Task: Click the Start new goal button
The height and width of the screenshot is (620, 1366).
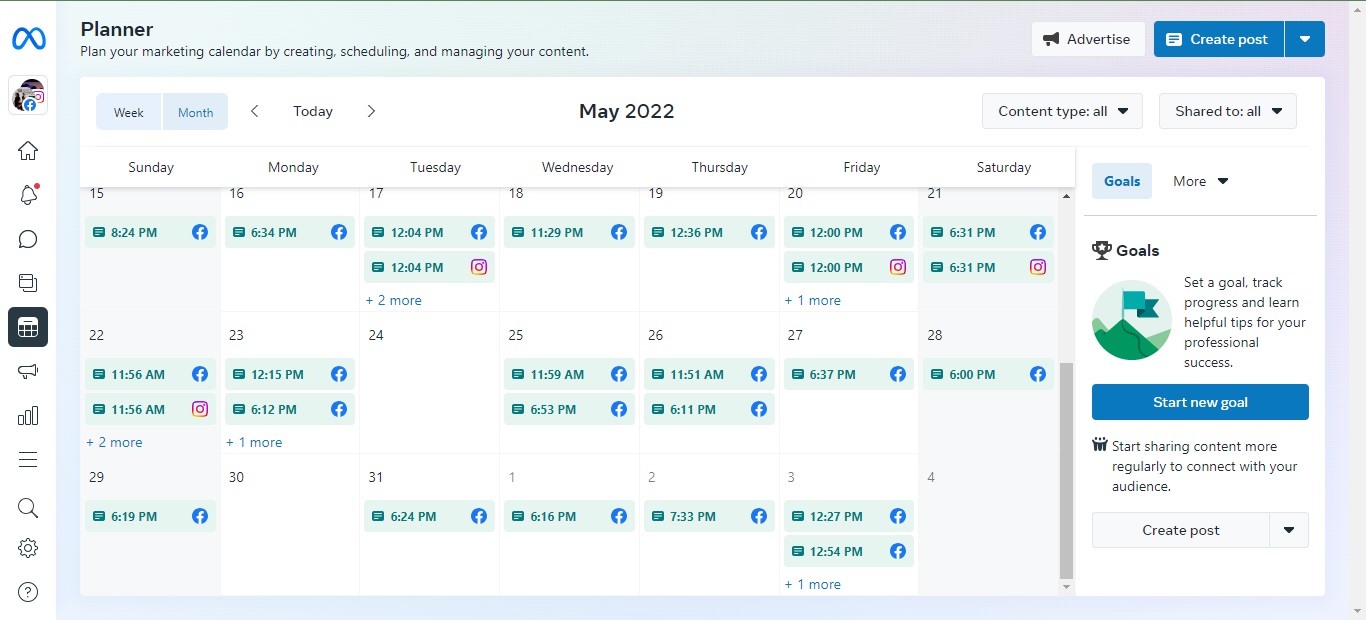Action: click(x=1200, y=402)
